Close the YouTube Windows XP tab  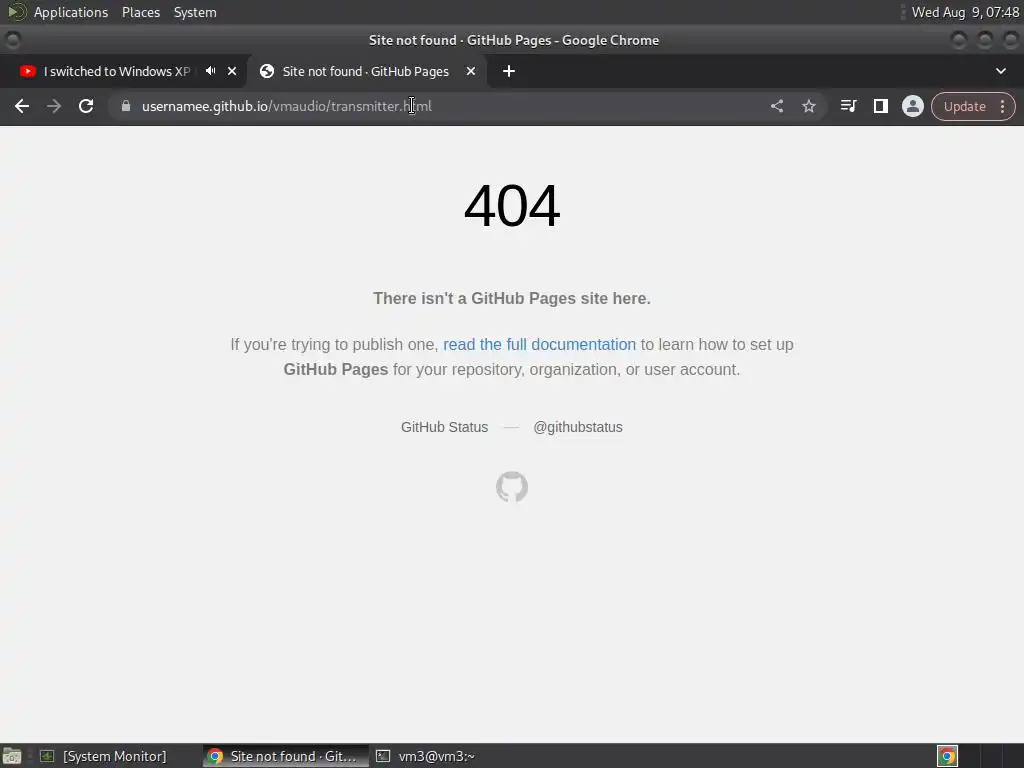coord(232,71)
